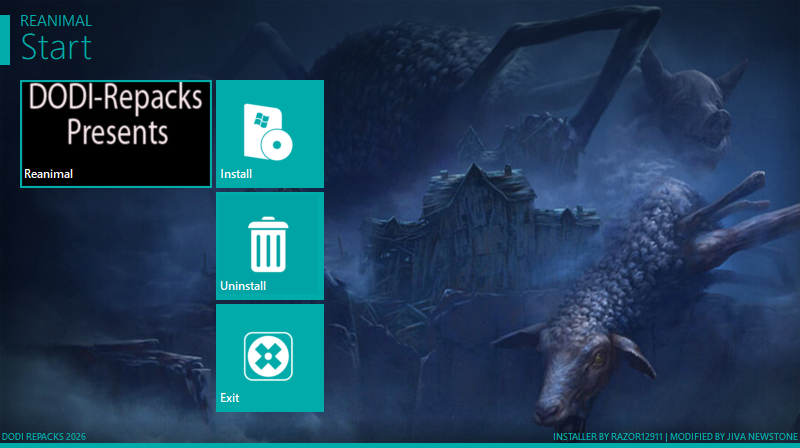The image size is (800, 448).
Task: Click the empty teal area of the Uninstall tile
Action: [x=305, y=210]
